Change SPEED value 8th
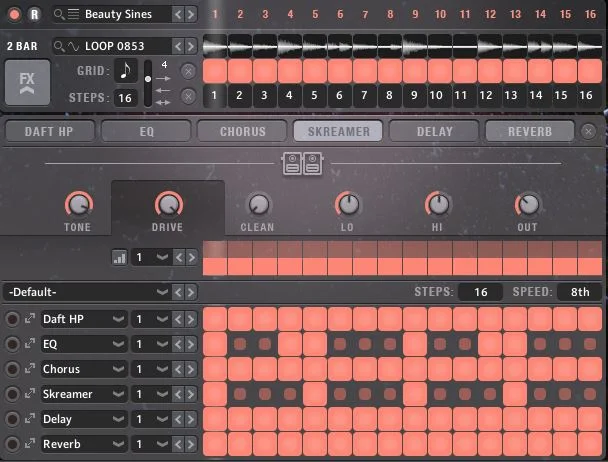Viewport: 608px width, 462px height. click(580, 292)
